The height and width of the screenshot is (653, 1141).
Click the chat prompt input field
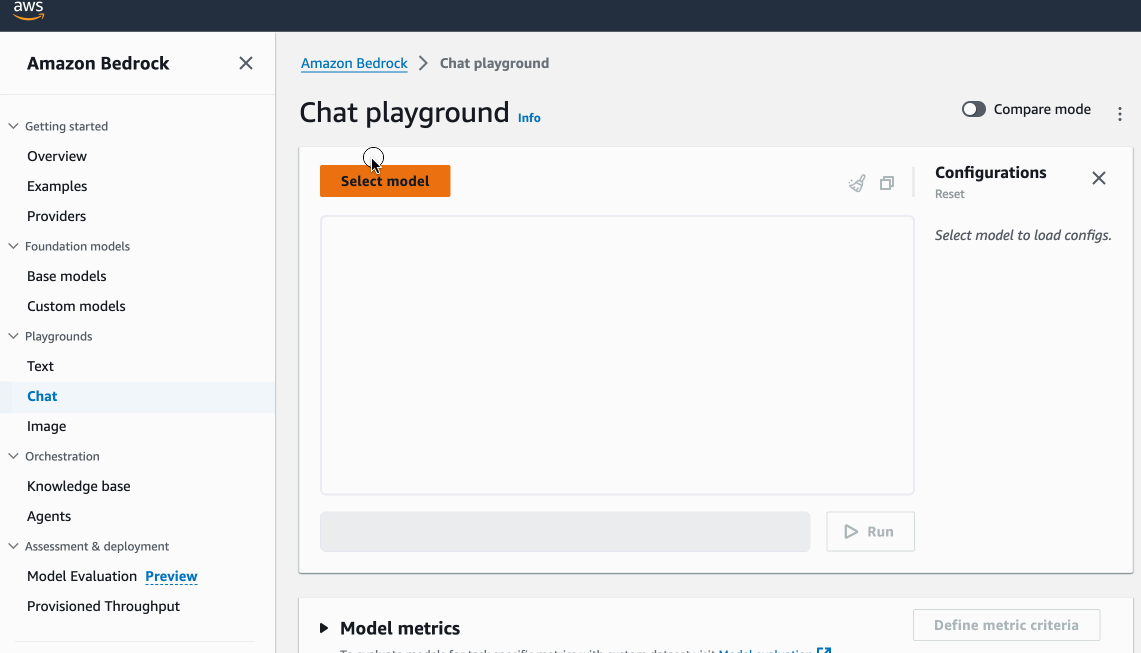coord(564,532)
